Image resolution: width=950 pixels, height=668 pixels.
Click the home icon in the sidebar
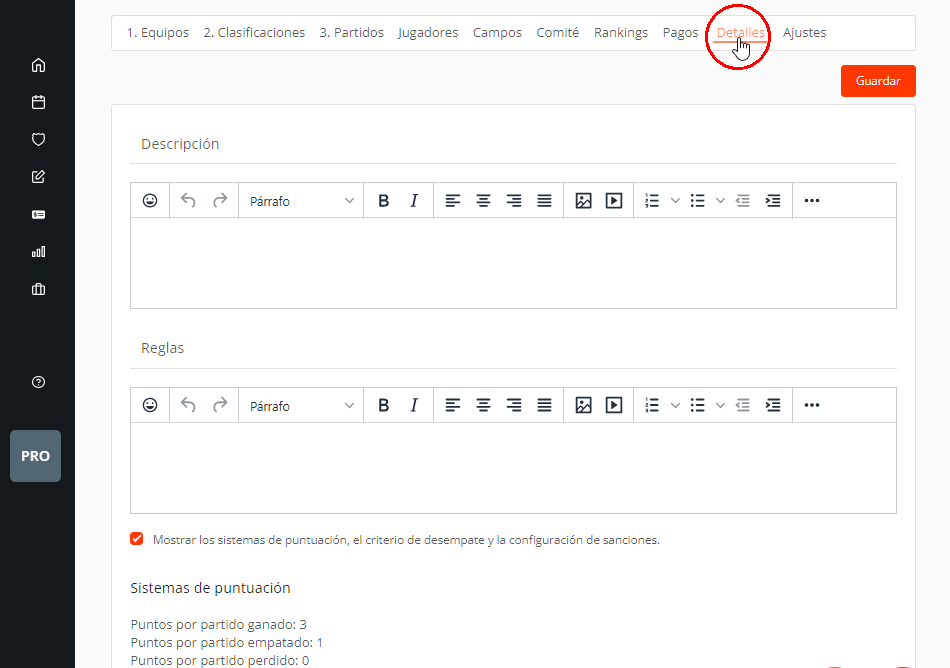point(38,66)
